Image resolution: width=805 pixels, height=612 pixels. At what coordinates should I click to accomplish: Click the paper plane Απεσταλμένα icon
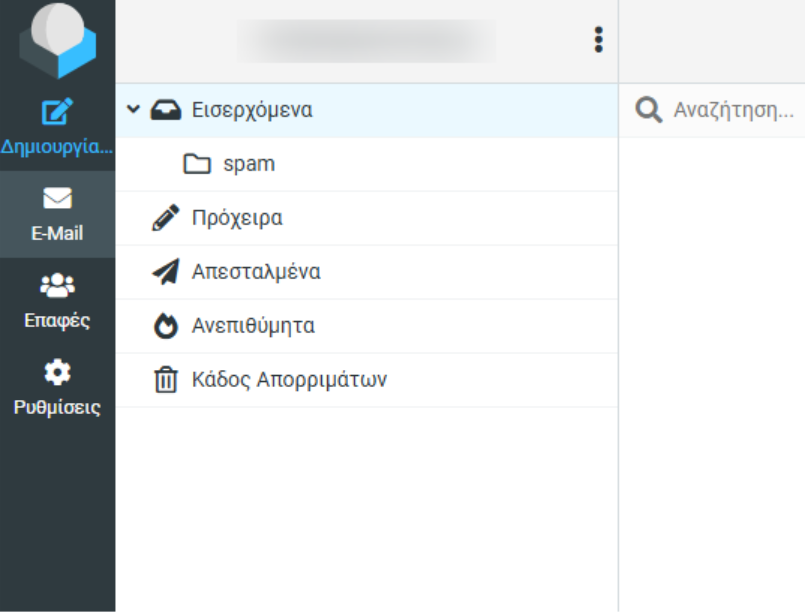click(x=165, y=272)
